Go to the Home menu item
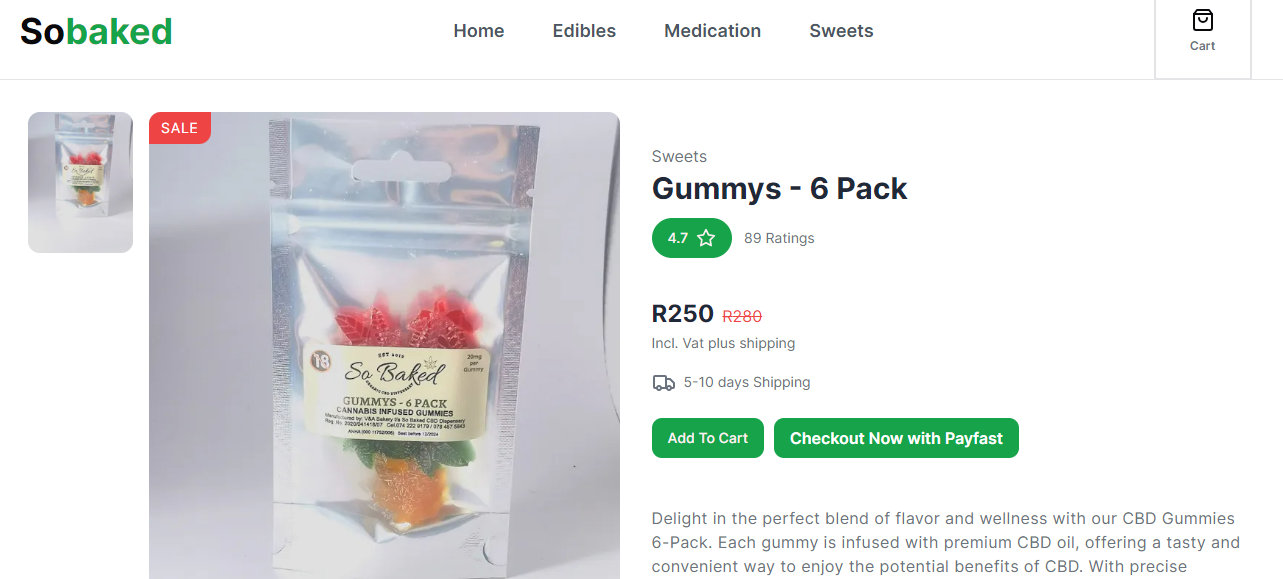The image size is (1283, 579). point(479,31)
